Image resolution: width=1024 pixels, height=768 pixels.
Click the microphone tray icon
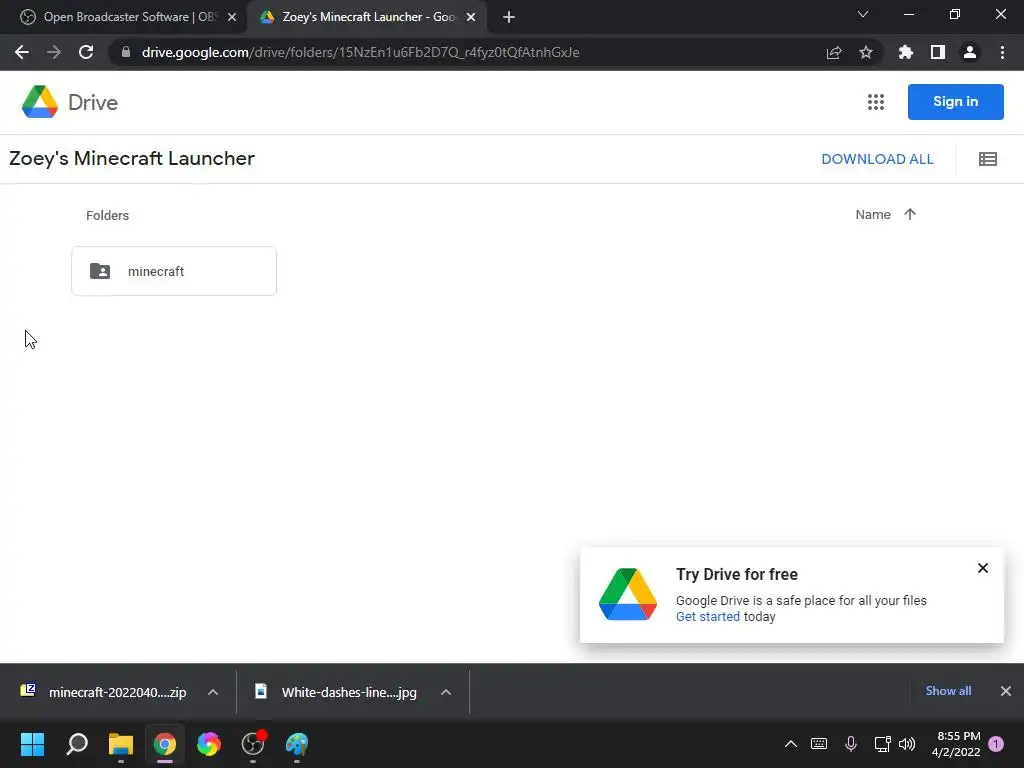tap(851, 744)
